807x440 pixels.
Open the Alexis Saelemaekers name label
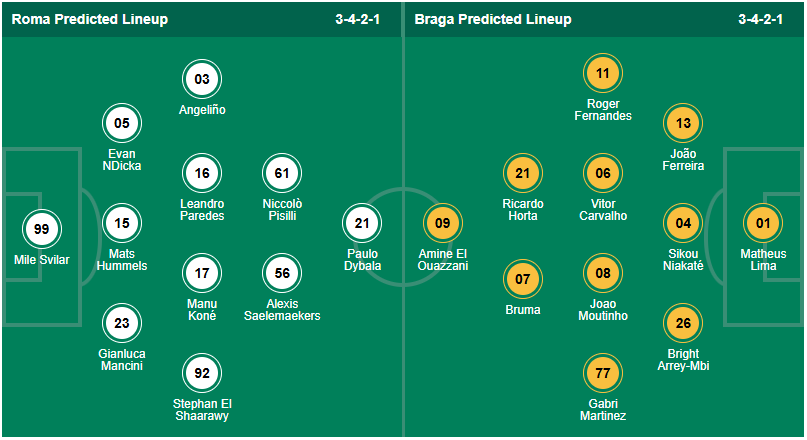tap(282, 309)
